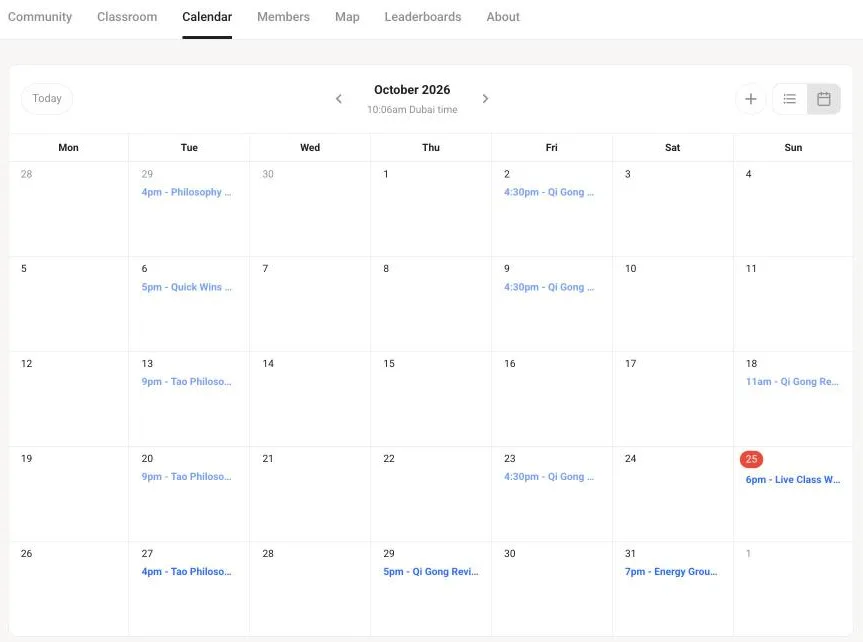Open 4:30pm Qi Gong event on Oct 9
Image resolution: width=863 pixels, height=642 pixels.
(x=549, y=287)
